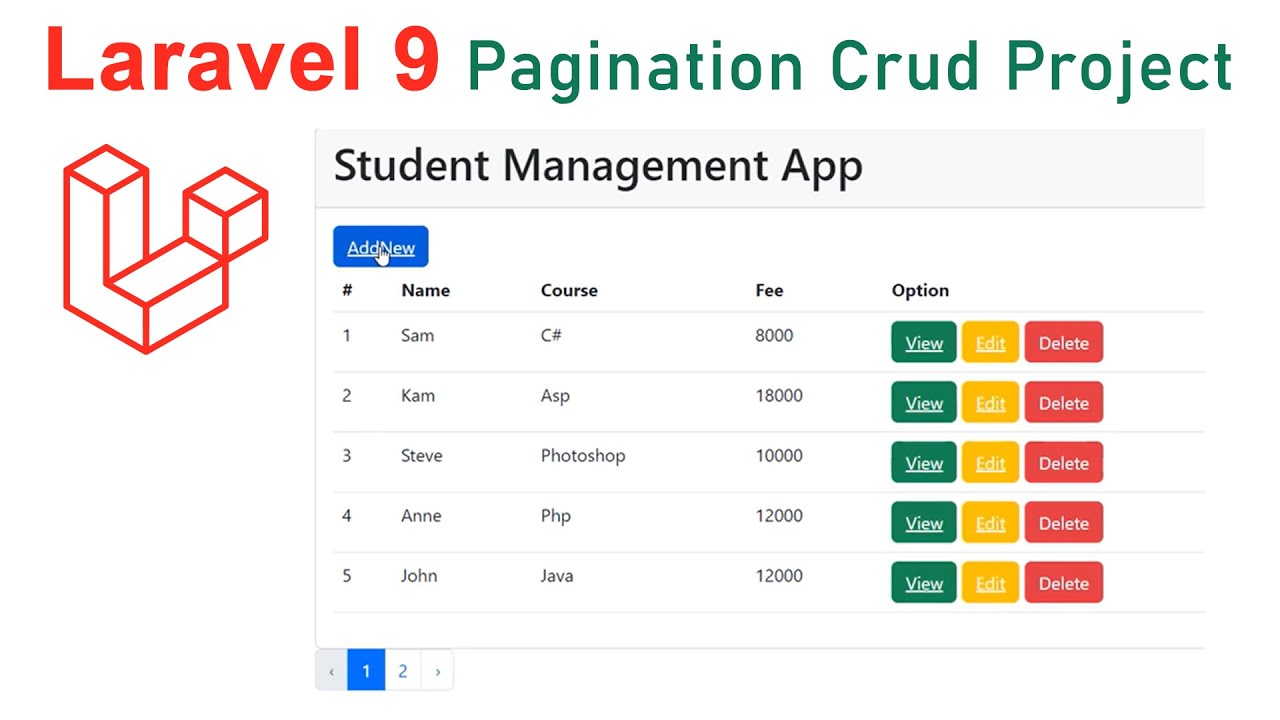
Task: View John's student details
Action: pyautogui.click(x=924, y=583)
